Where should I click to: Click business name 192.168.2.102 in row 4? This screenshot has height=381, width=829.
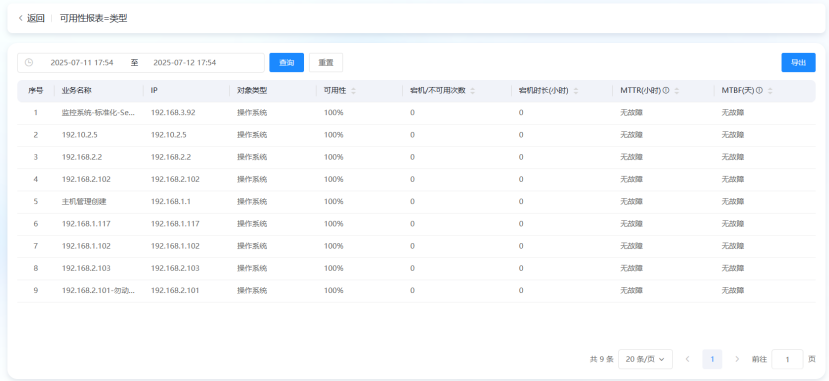point(86,179)
